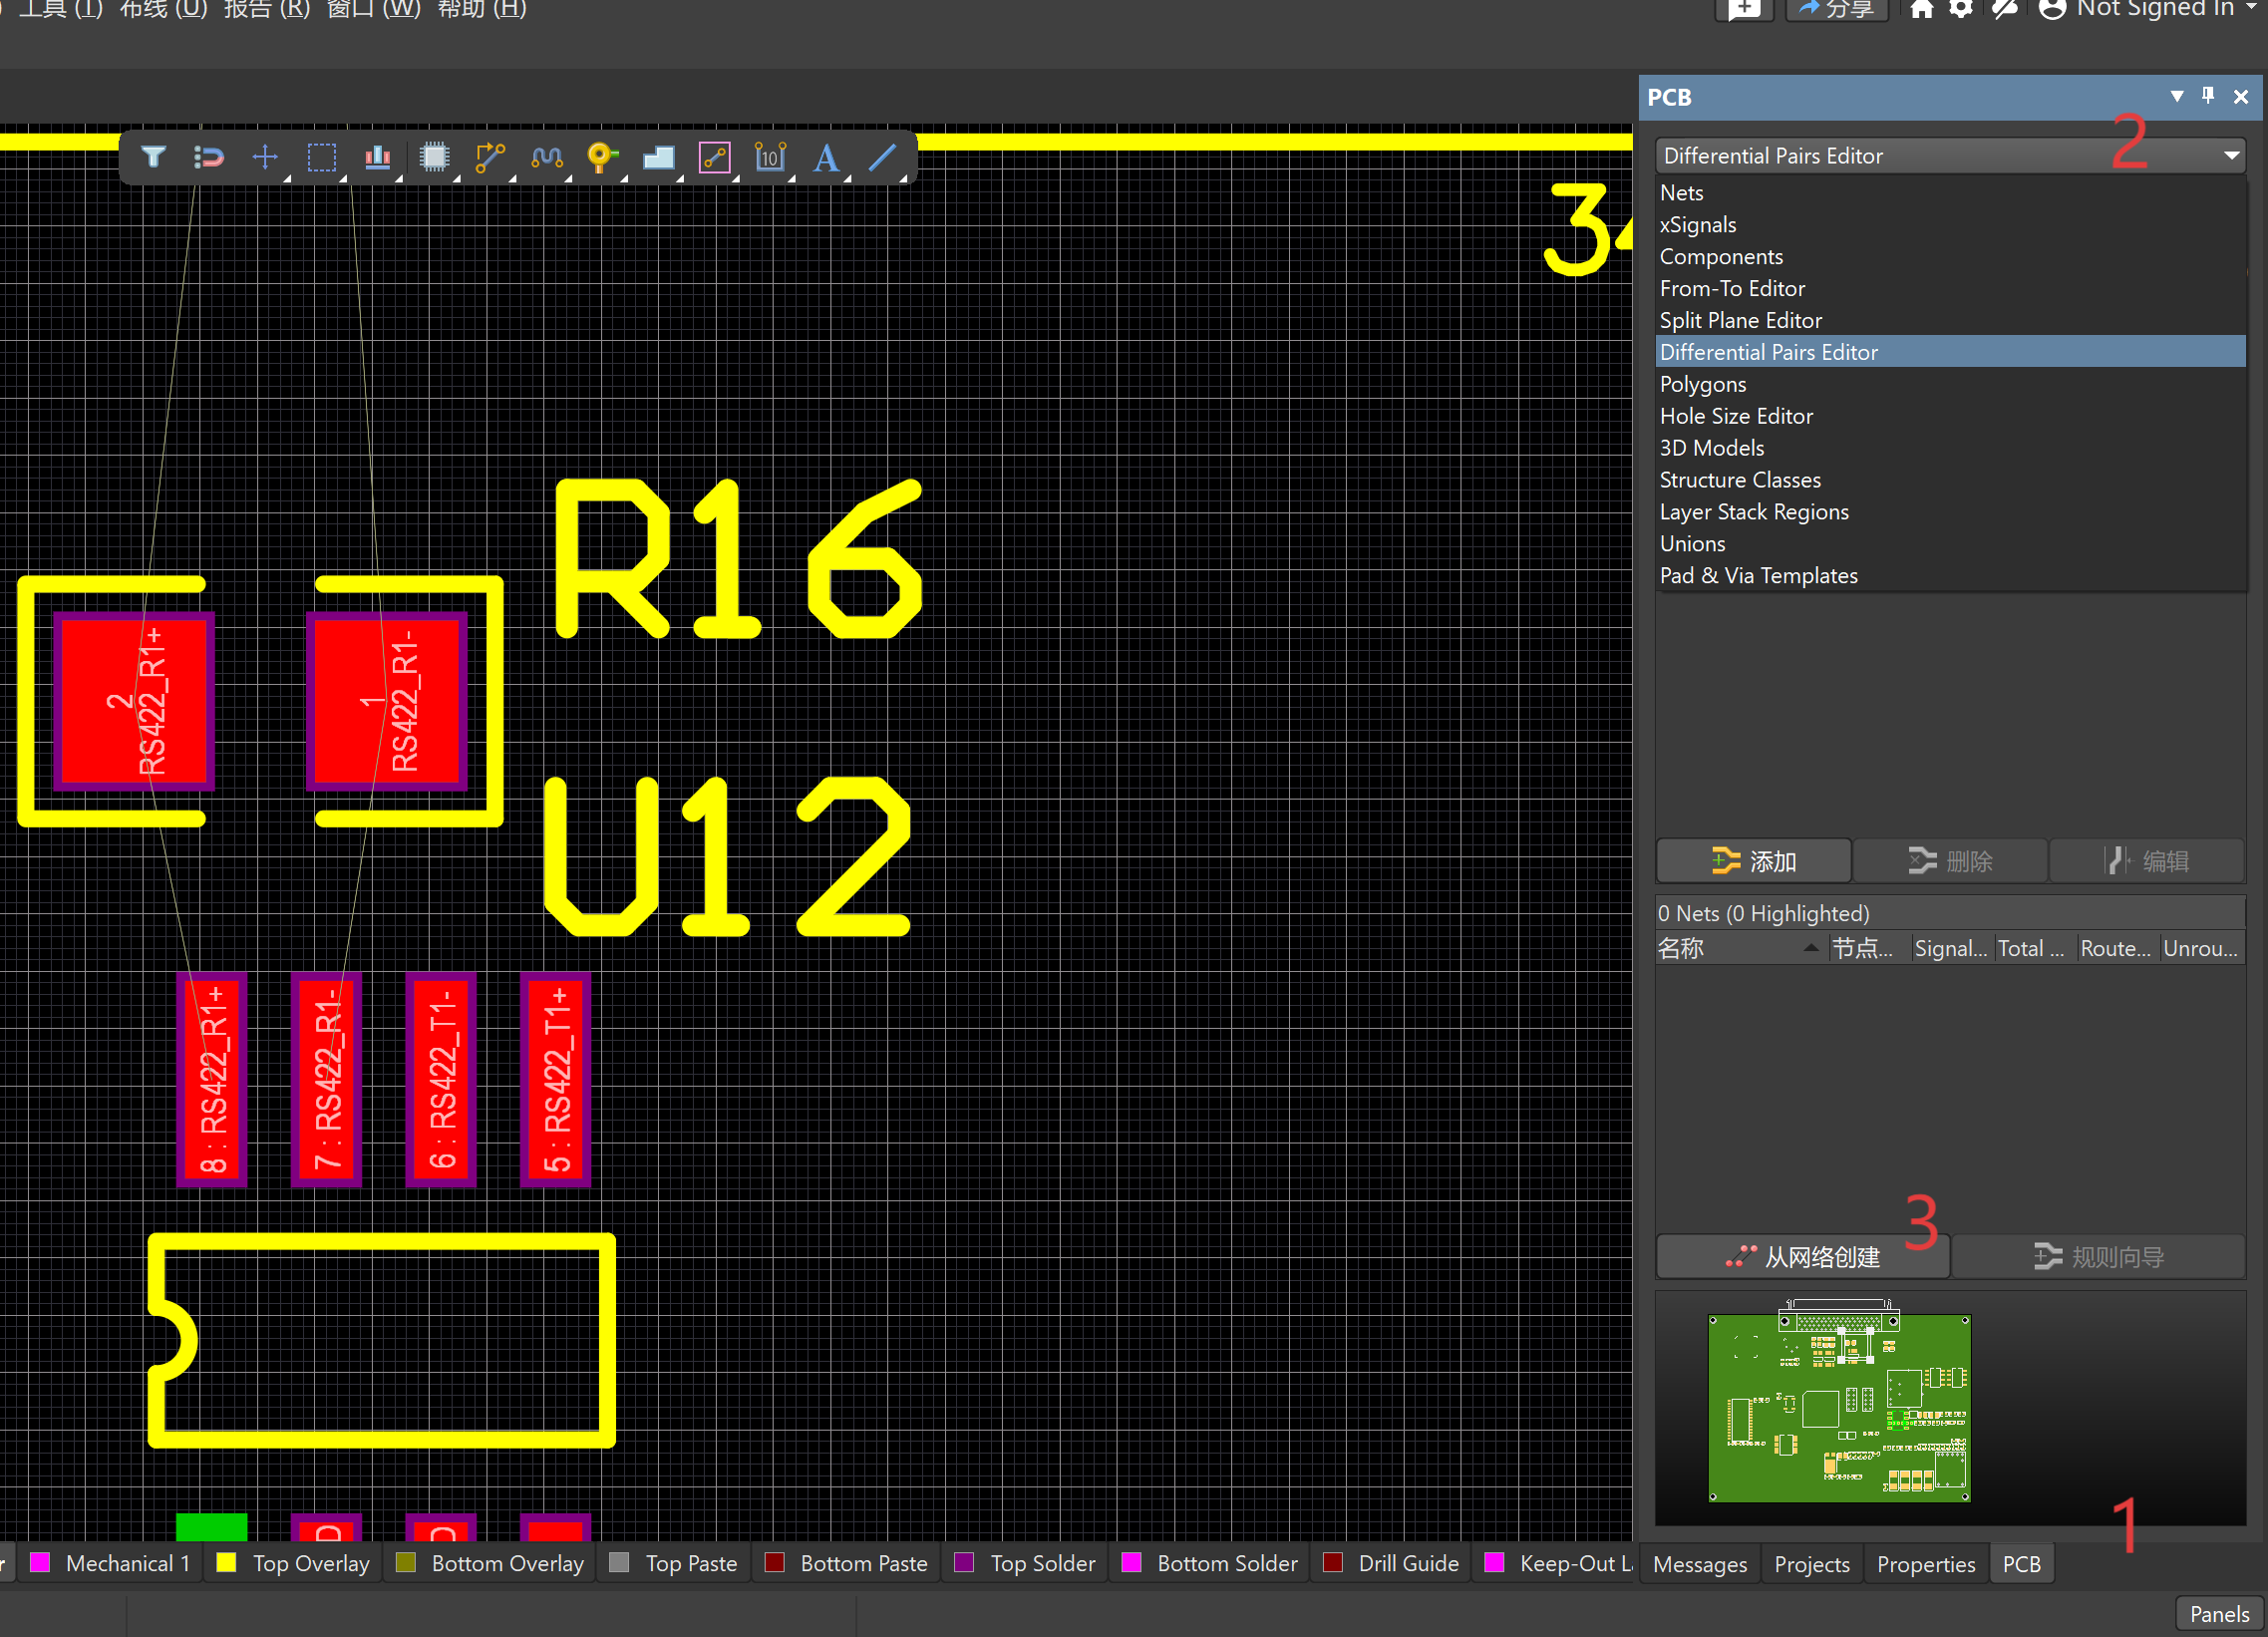Click the selection filter funnel icon
The height and width of the screenshot is (1637, 2268).
tap(153, 157)
